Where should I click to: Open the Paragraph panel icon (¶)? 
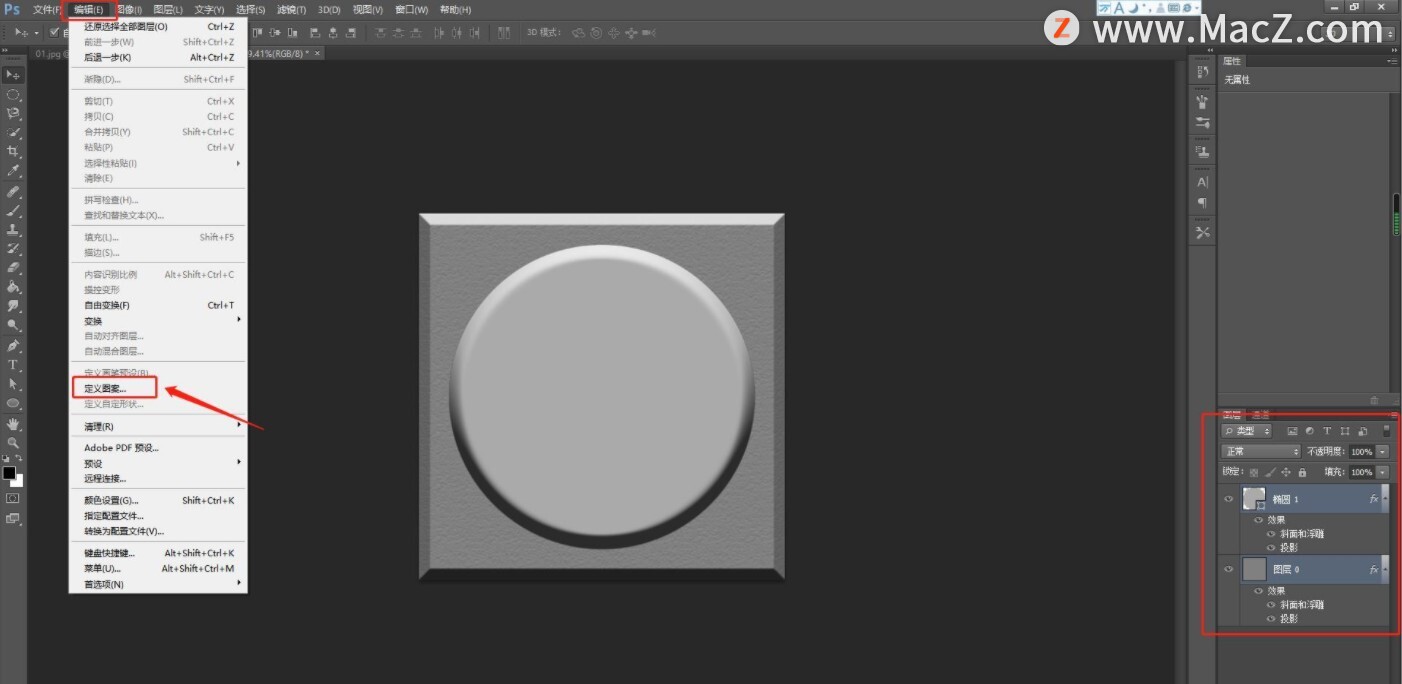coord(1203,203)
